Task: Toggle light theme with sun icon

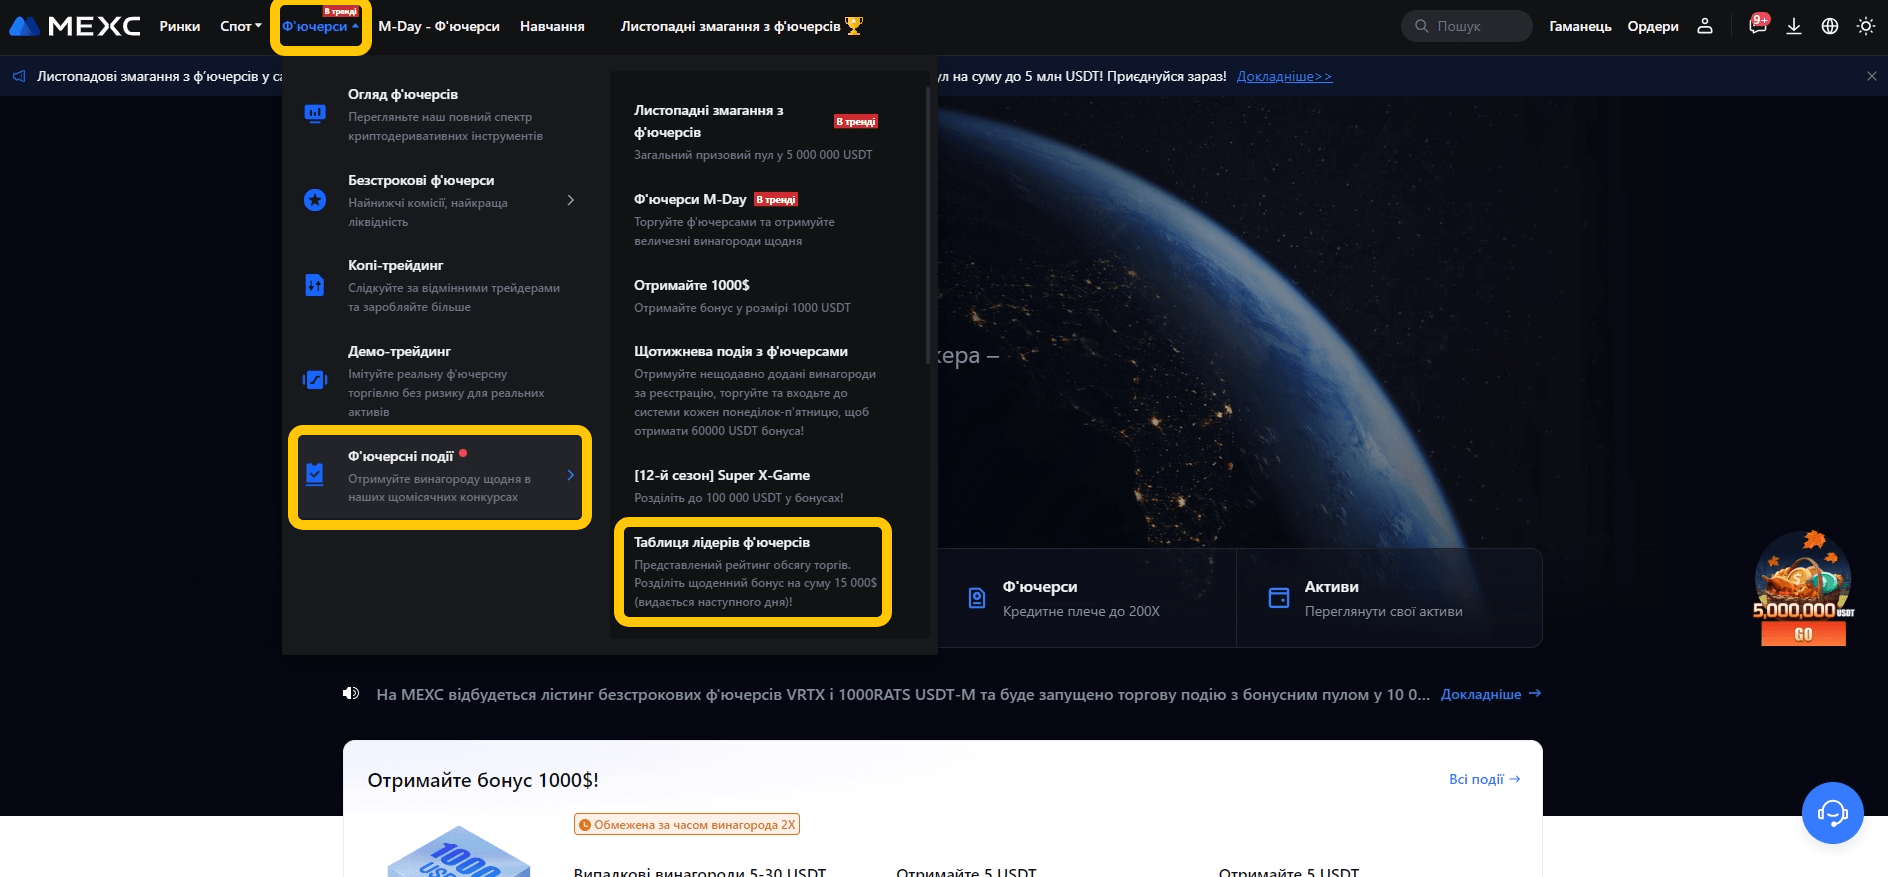Action: tap(1866, 26)
